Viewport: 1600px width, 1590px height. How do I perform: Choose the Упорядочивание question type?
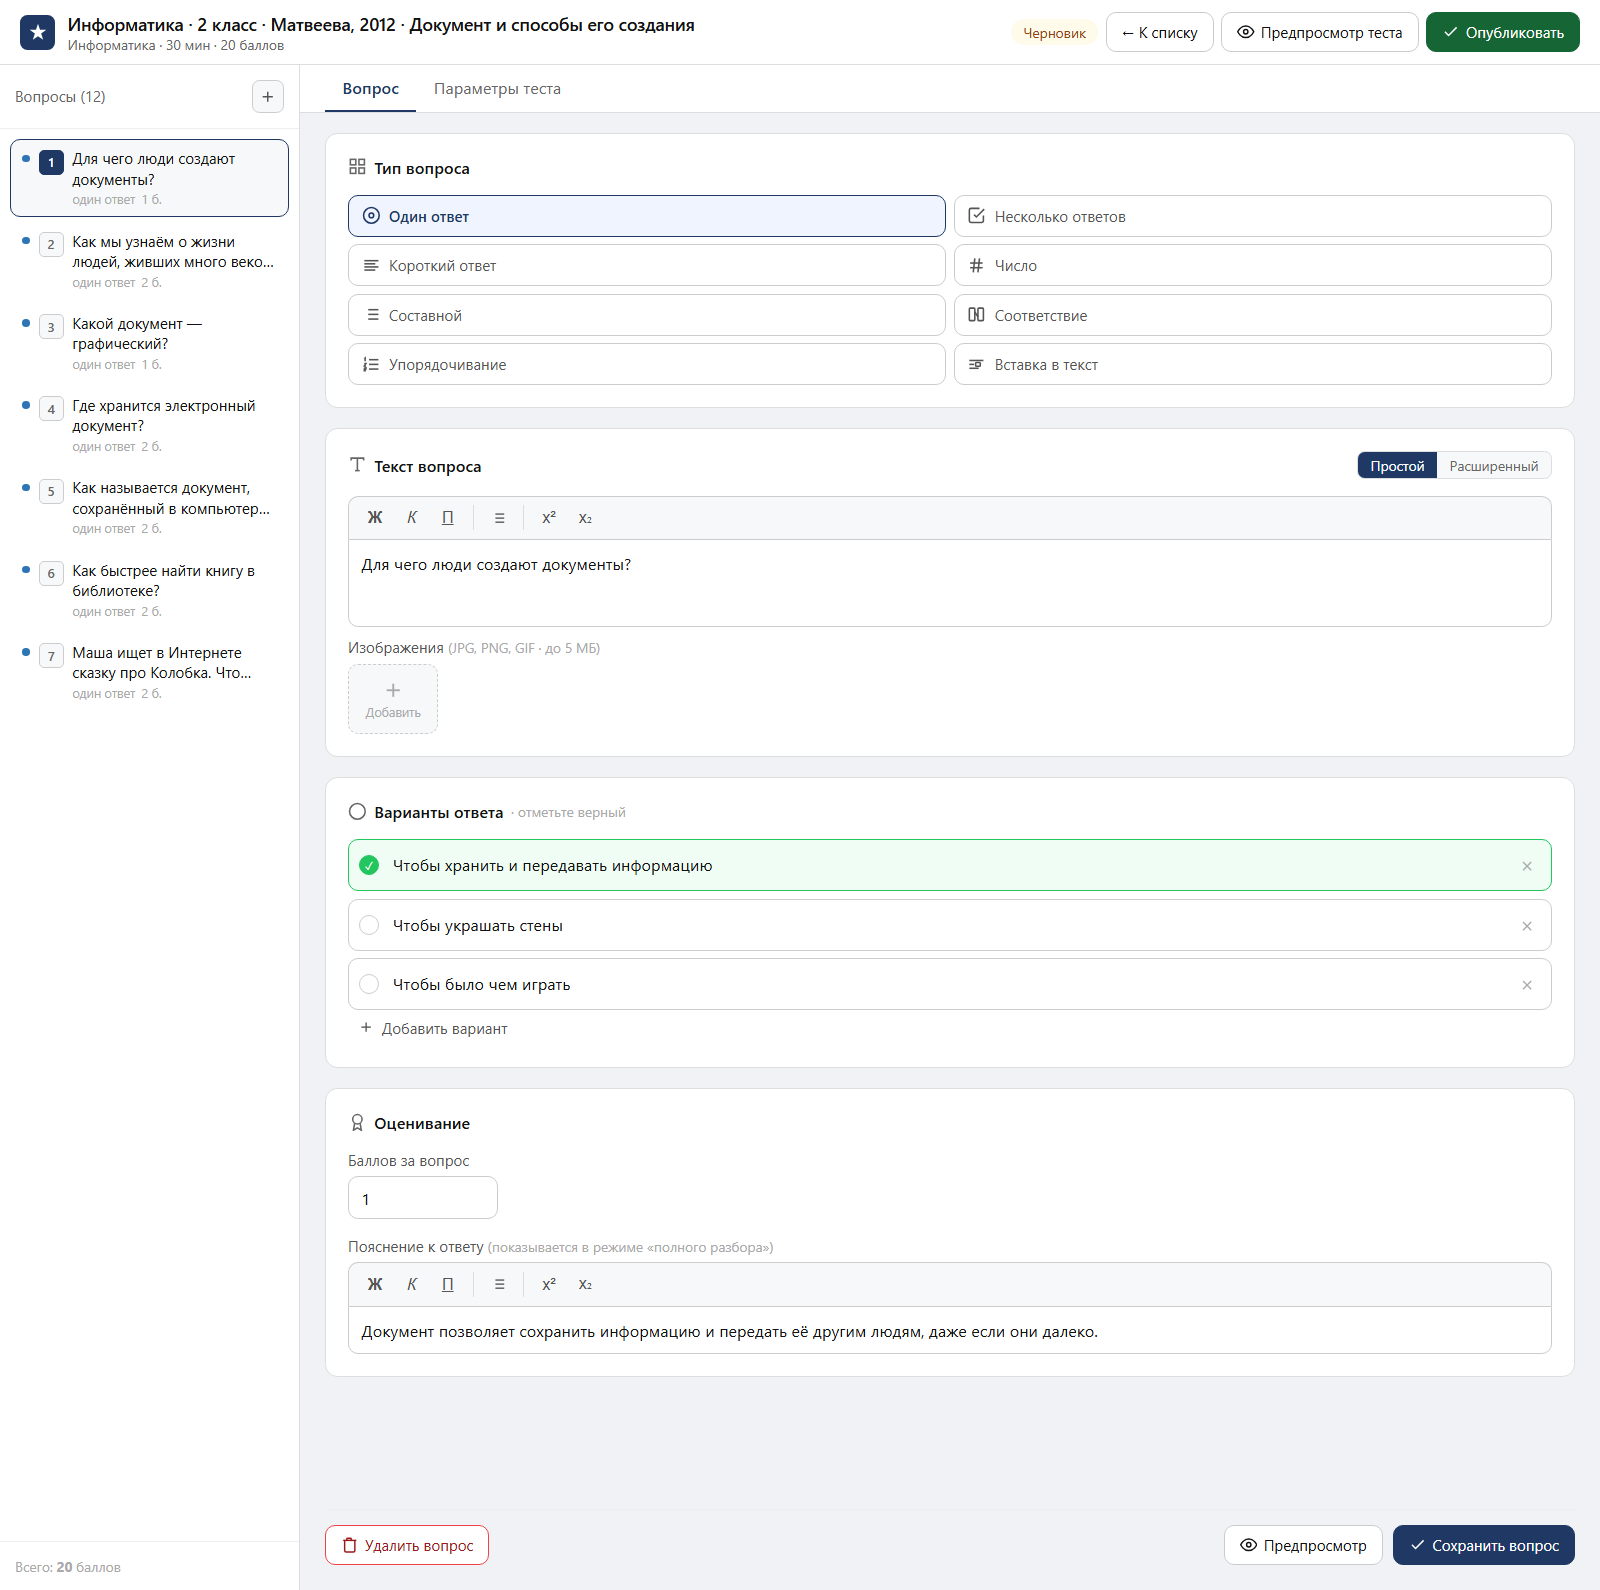[646, 364]
